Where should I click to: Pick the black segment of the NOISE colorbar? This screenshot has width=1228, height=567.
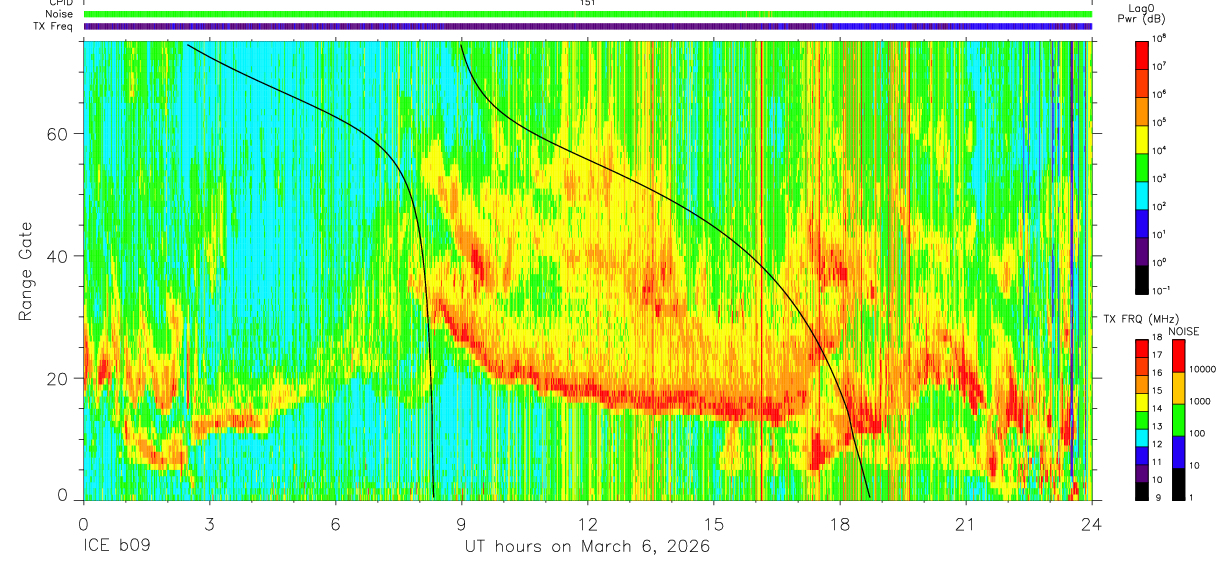point(1178,484)
